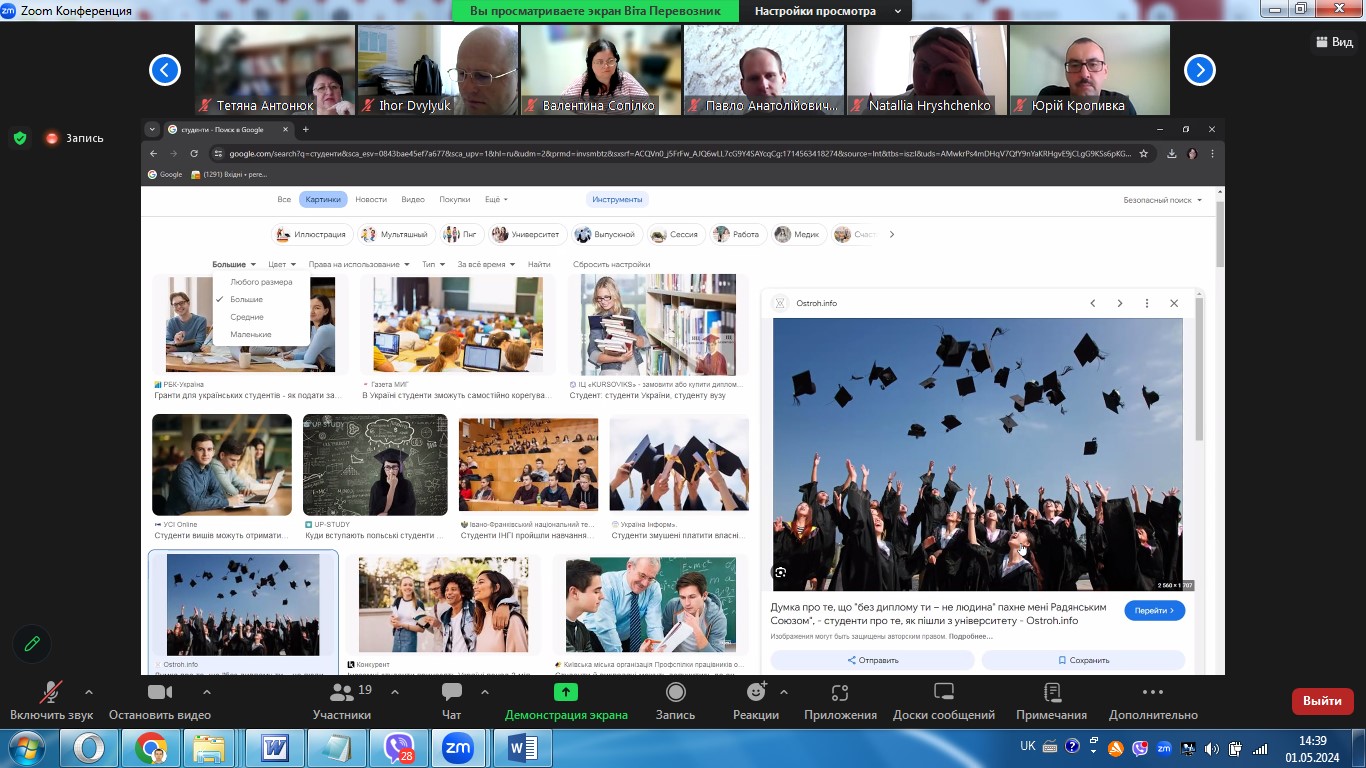Screen dimensions: 1366x768
Task: Search image with Google Lens icon
Action: (780, 572)
